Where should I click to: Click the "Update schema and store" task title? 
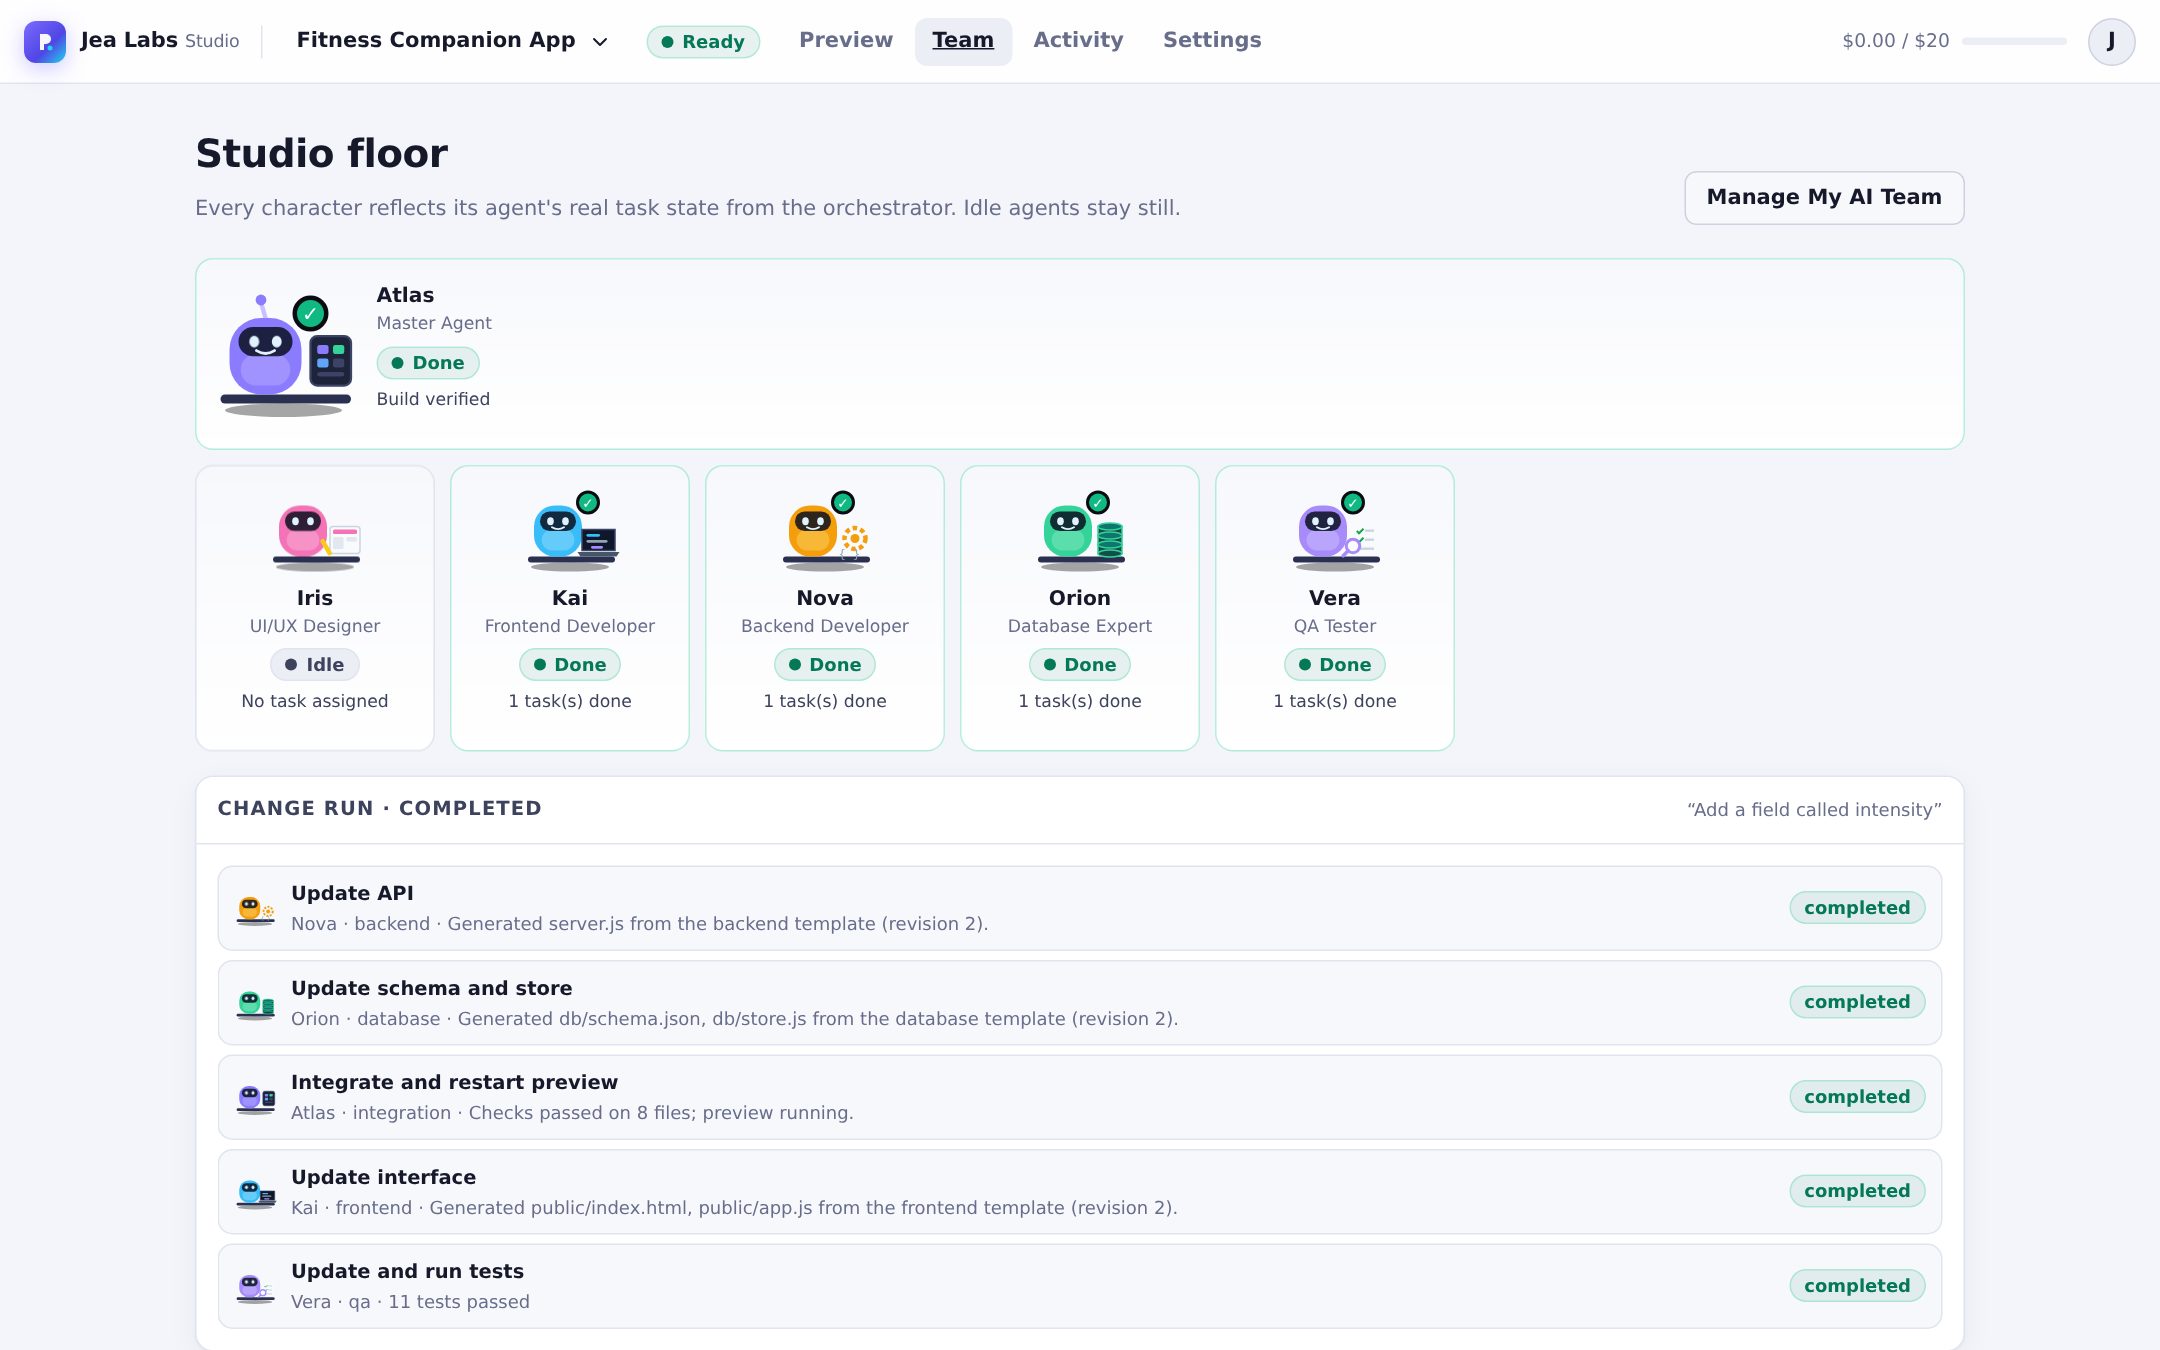[x=431, y=988]
